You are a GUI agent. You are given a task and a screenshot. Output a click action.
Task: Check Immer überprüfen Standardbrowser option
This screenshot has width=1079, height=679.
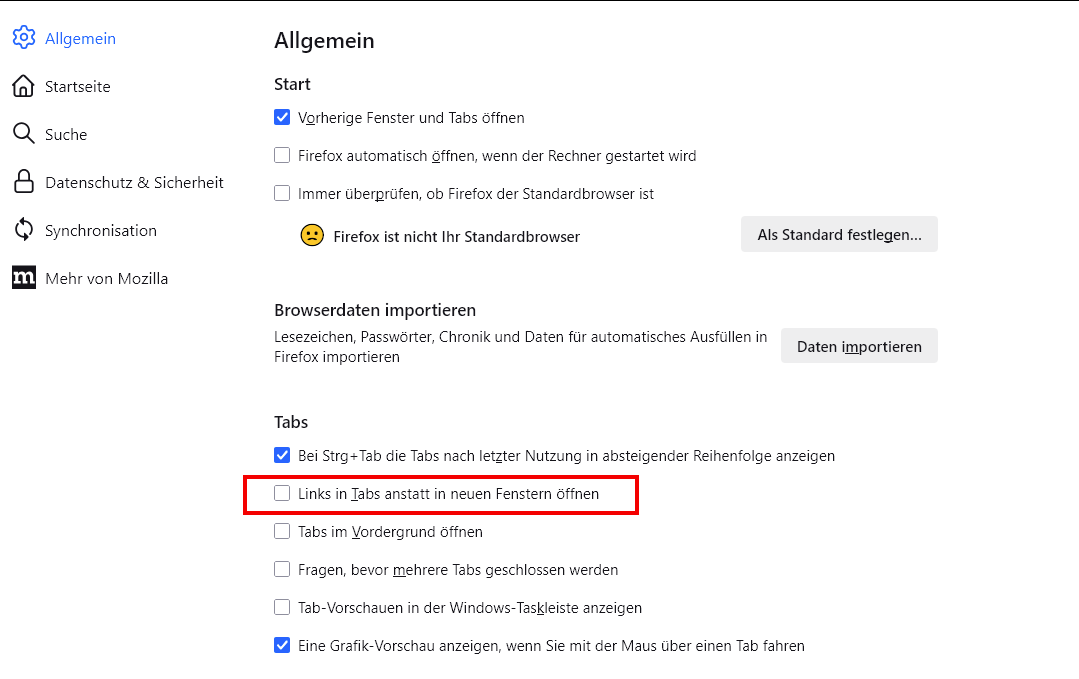(x=282, y=194)
